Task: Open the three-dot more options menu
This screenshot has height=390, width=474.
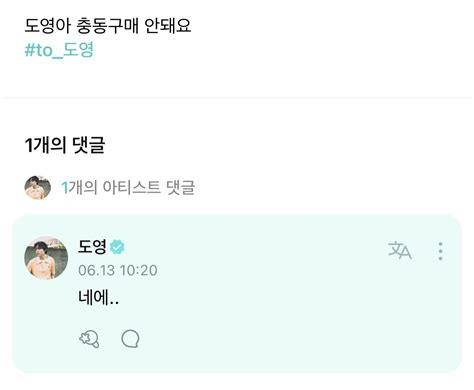Action: click(440, 251)
